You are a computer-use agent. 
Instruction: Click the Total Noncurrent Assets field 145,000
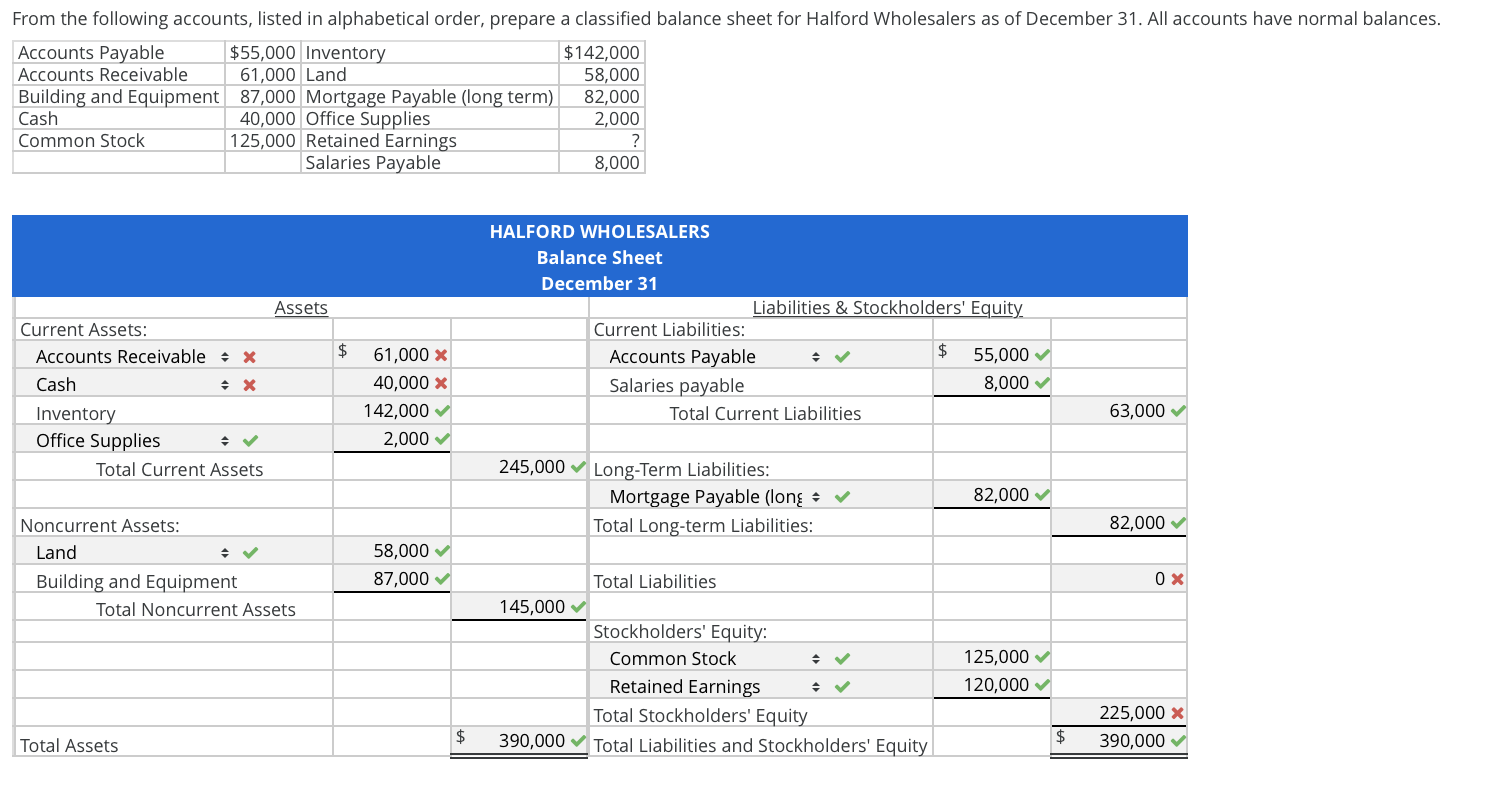[519, 607]
